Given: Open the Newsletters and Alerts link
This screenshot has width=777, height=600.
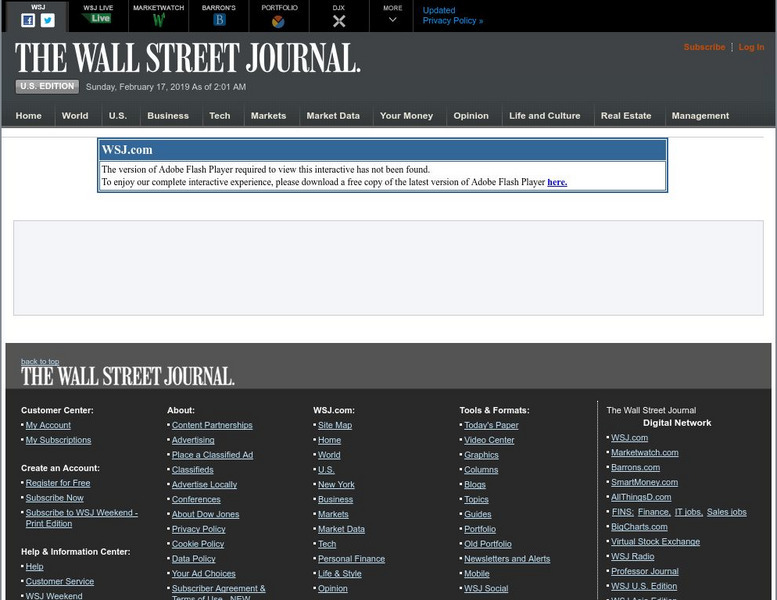Looking at the screenshot, I should tap(507, 559).
